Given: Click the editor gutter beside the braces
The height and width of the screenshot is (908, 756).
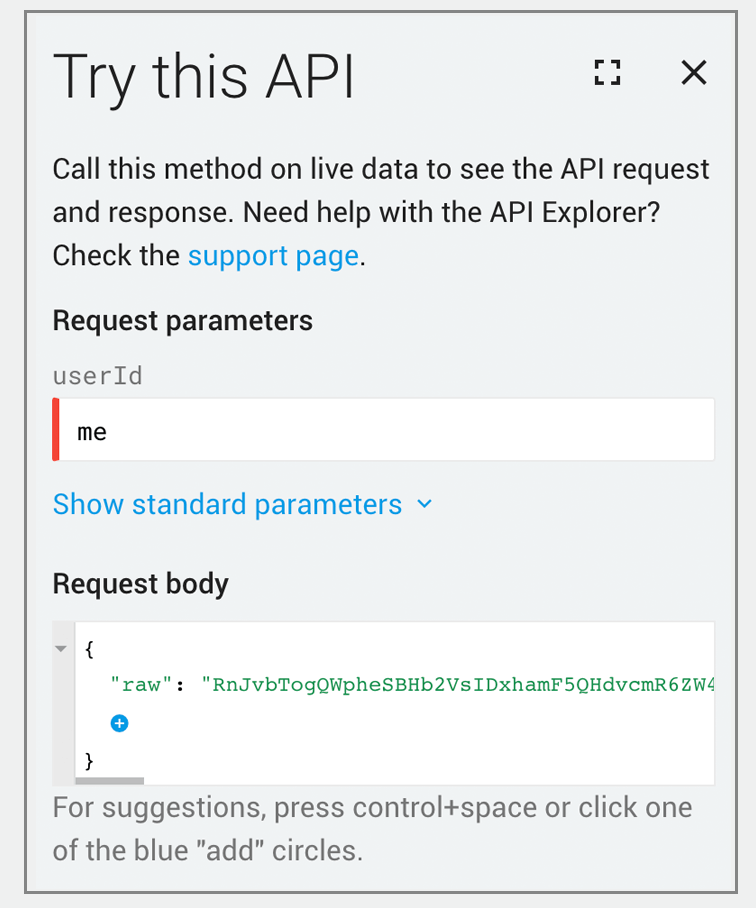Looking at the screenshot, I should coord(64,704).
